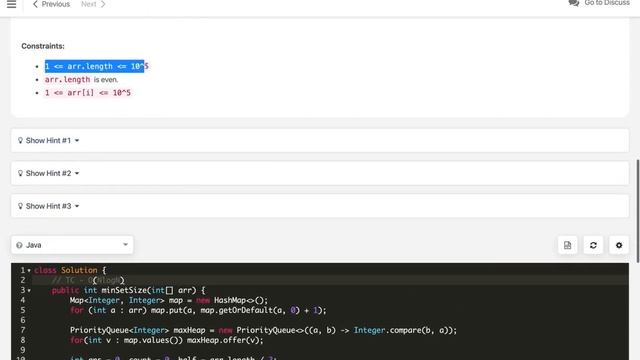
Task: Open the Go to Discuss link
Action: pyautogui.click(x=607, y=3)
